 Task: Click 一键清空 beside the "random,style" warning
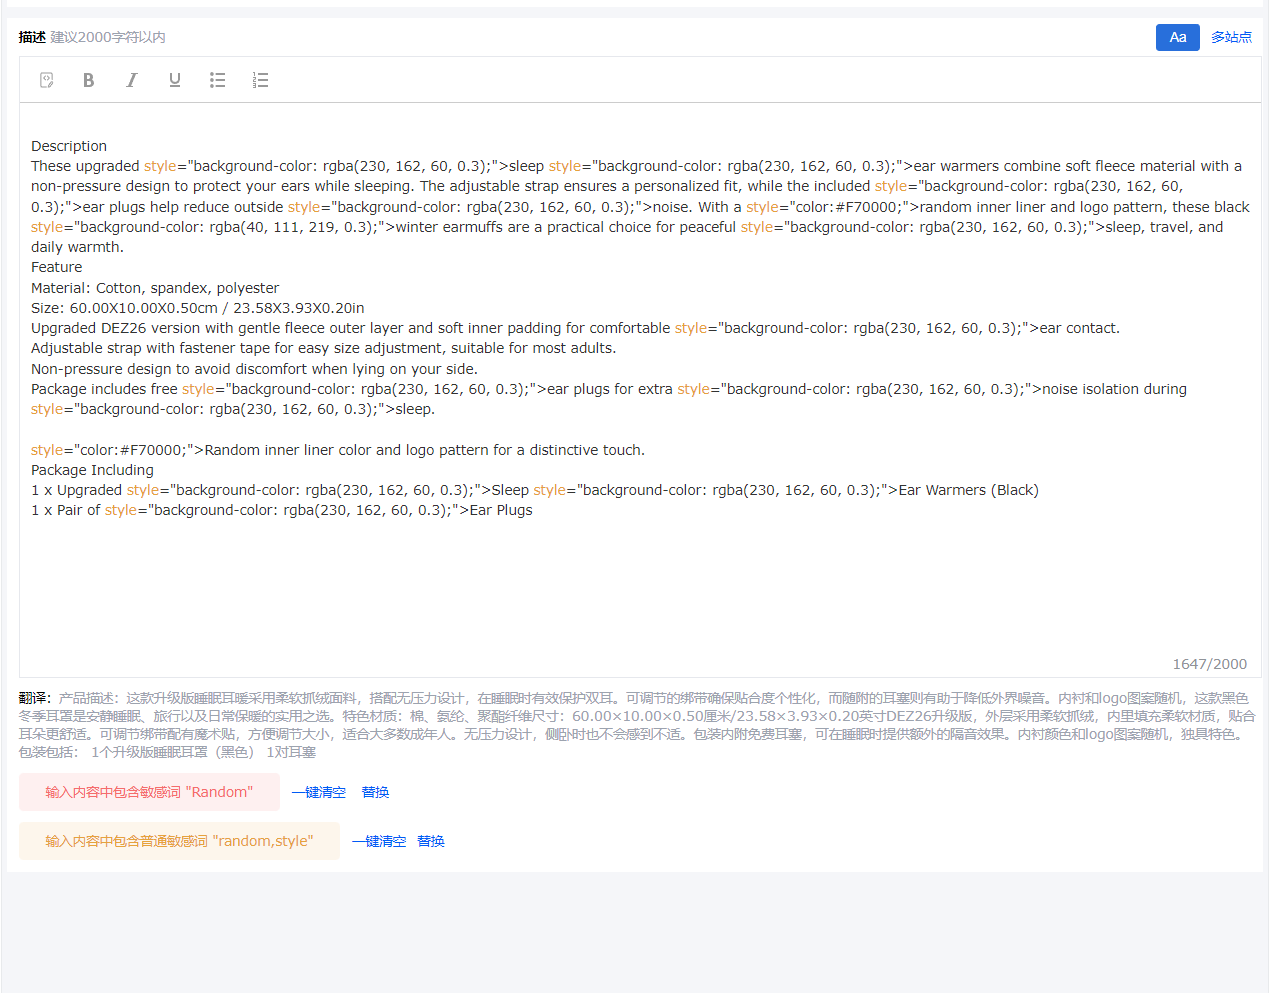(x=379, y=841)
